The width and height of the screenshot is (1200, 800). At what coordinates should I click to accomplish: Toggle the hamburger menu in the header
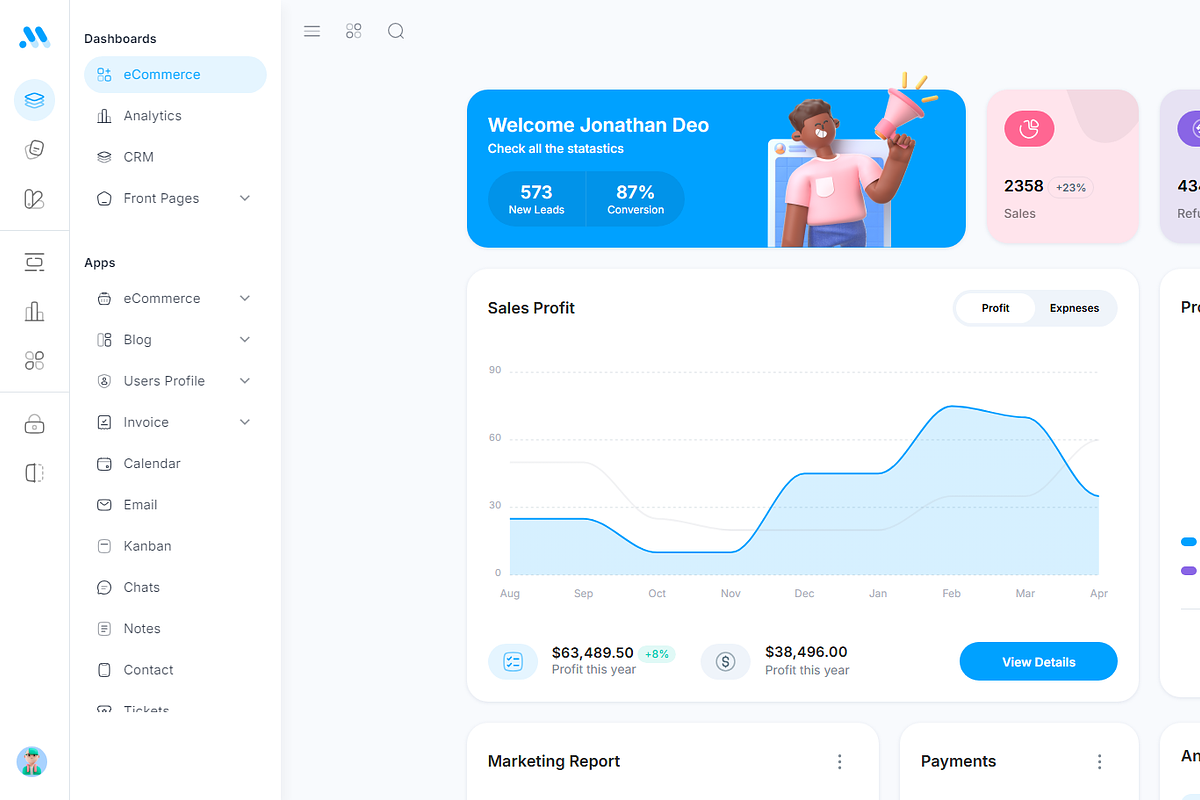[312, 31]
